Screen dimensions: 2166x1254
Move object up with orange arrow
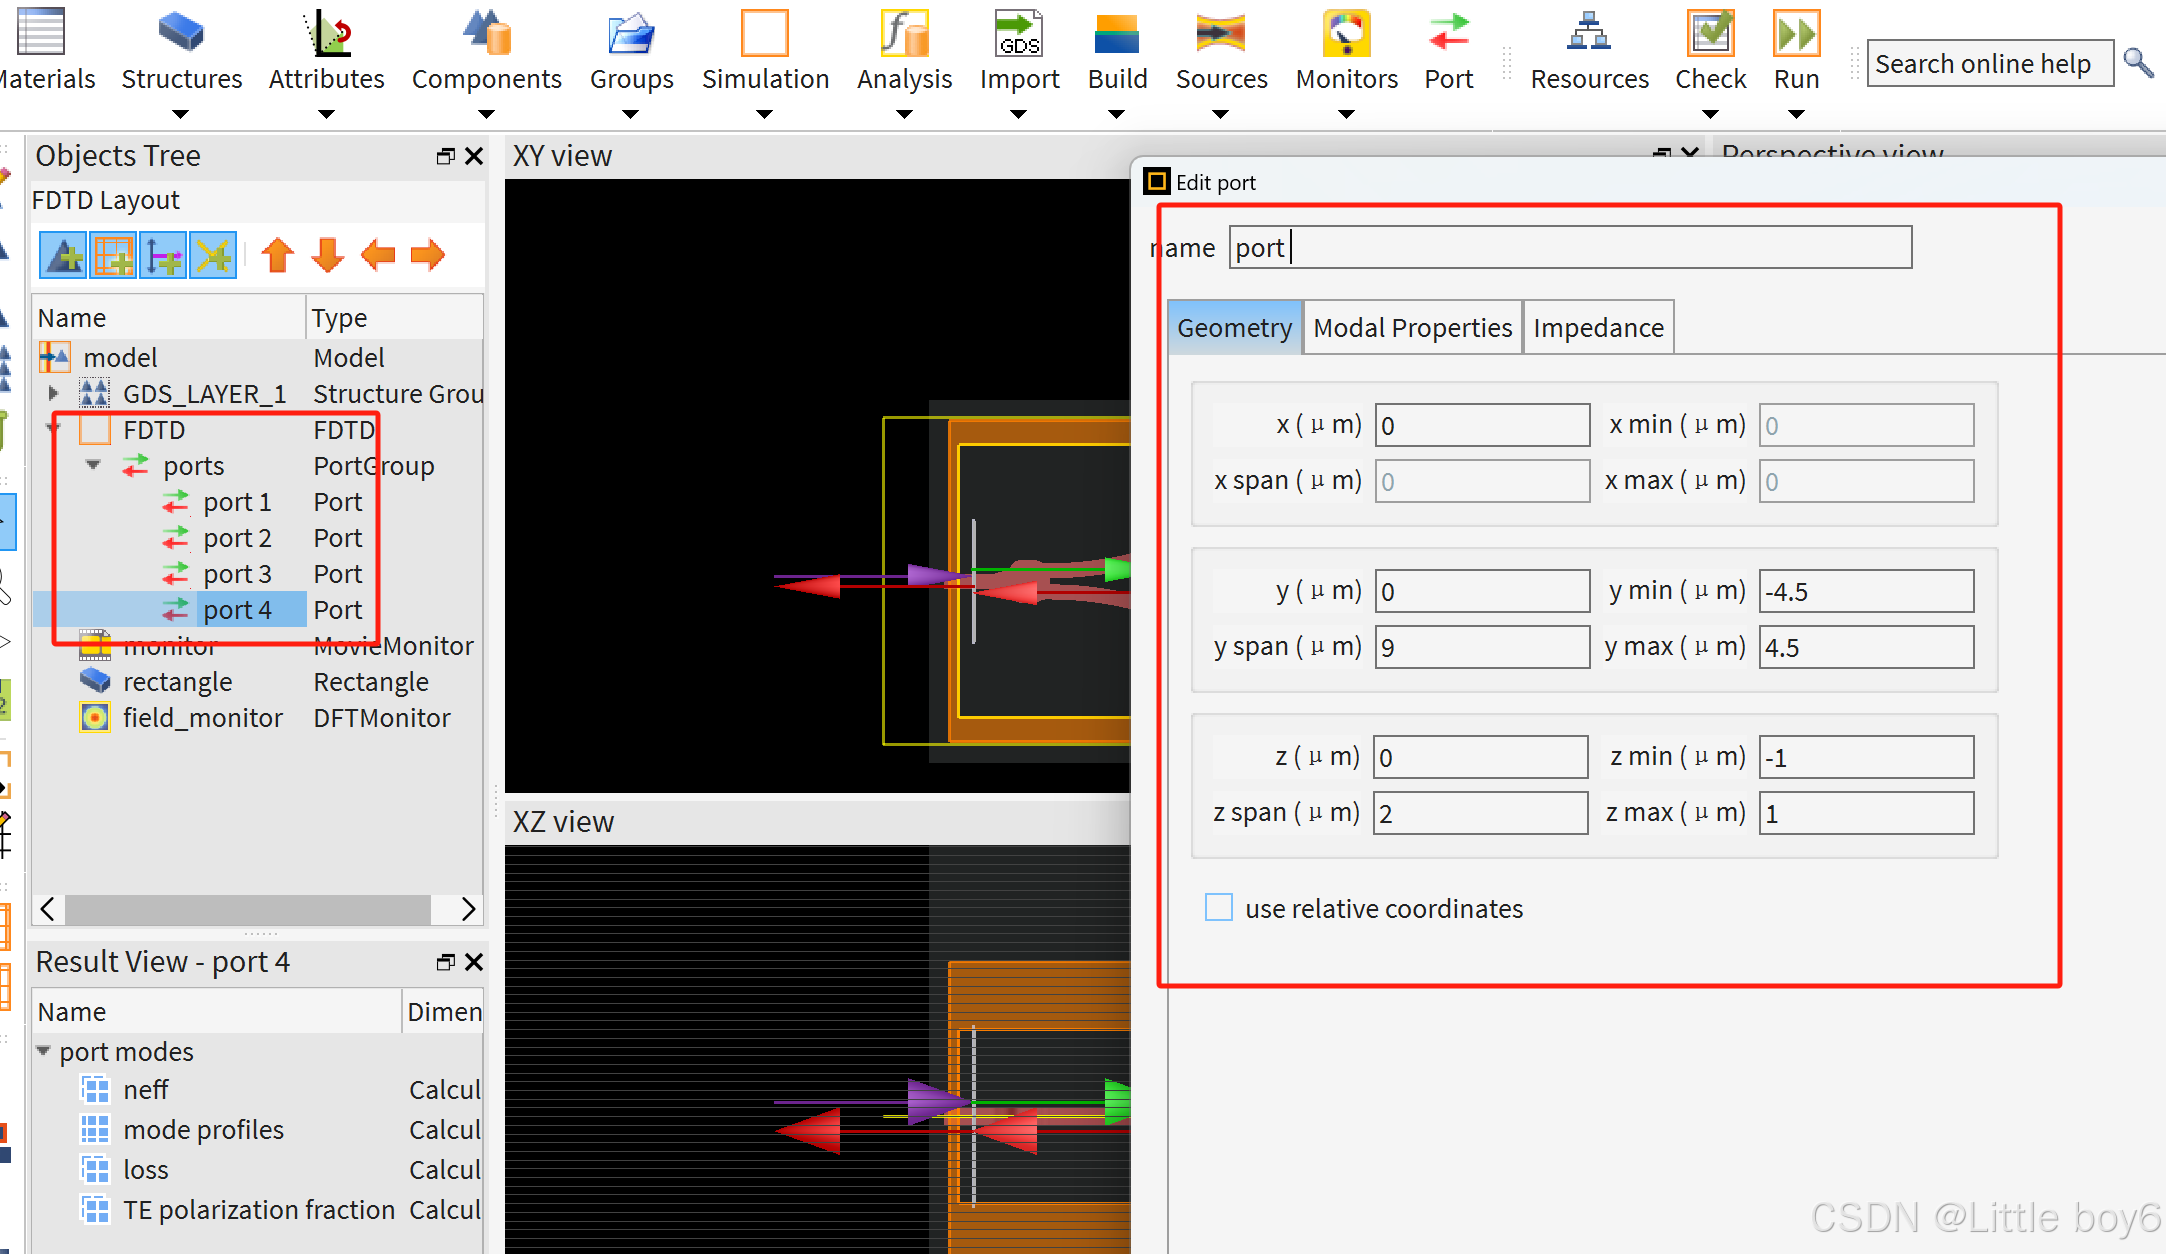(278, 255)
